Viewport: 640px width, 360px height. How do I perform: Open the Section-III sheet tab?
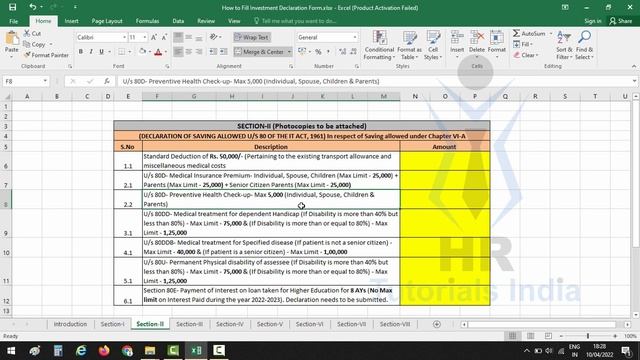[x=189, y=324]
